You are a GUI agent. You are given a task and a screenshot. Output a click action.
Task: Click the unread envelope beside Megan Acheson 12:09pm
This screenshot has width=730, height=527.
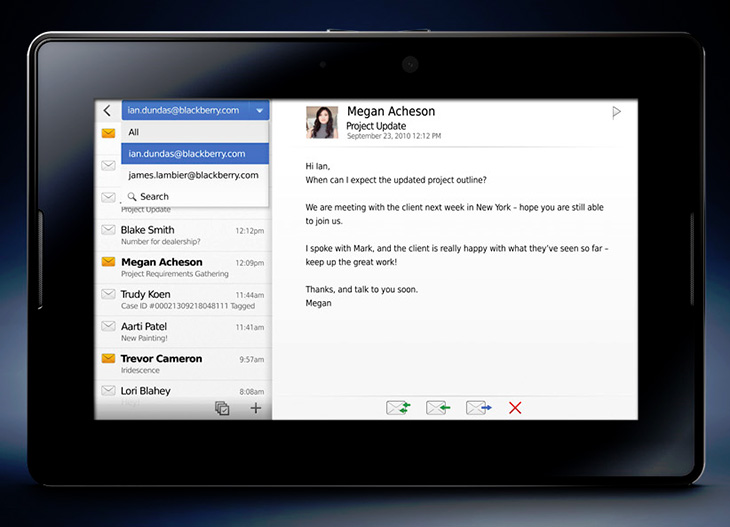tap(108, 262)
